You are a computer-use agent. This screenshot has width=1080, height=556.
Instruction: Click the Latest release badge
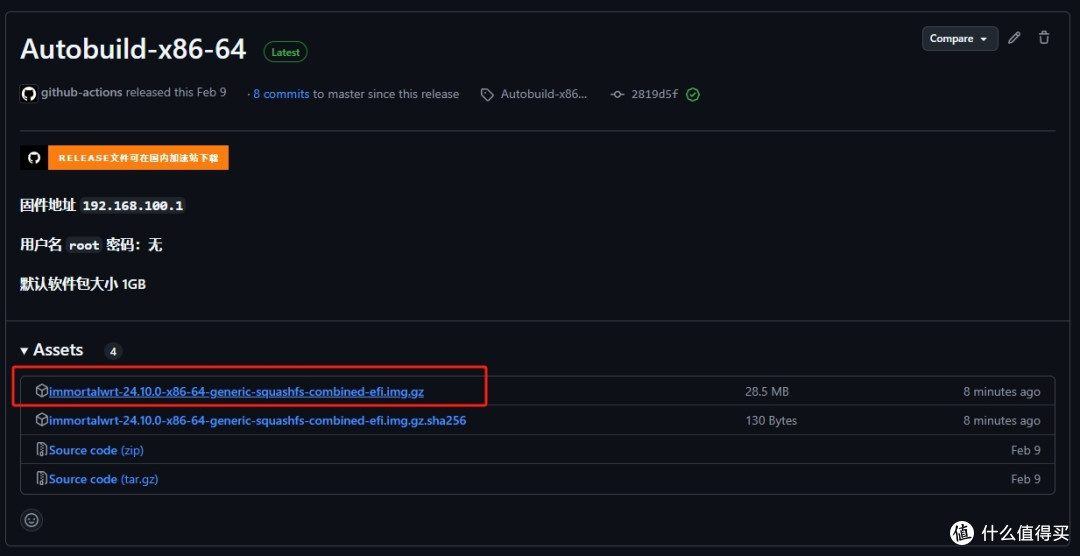(285, 52)
